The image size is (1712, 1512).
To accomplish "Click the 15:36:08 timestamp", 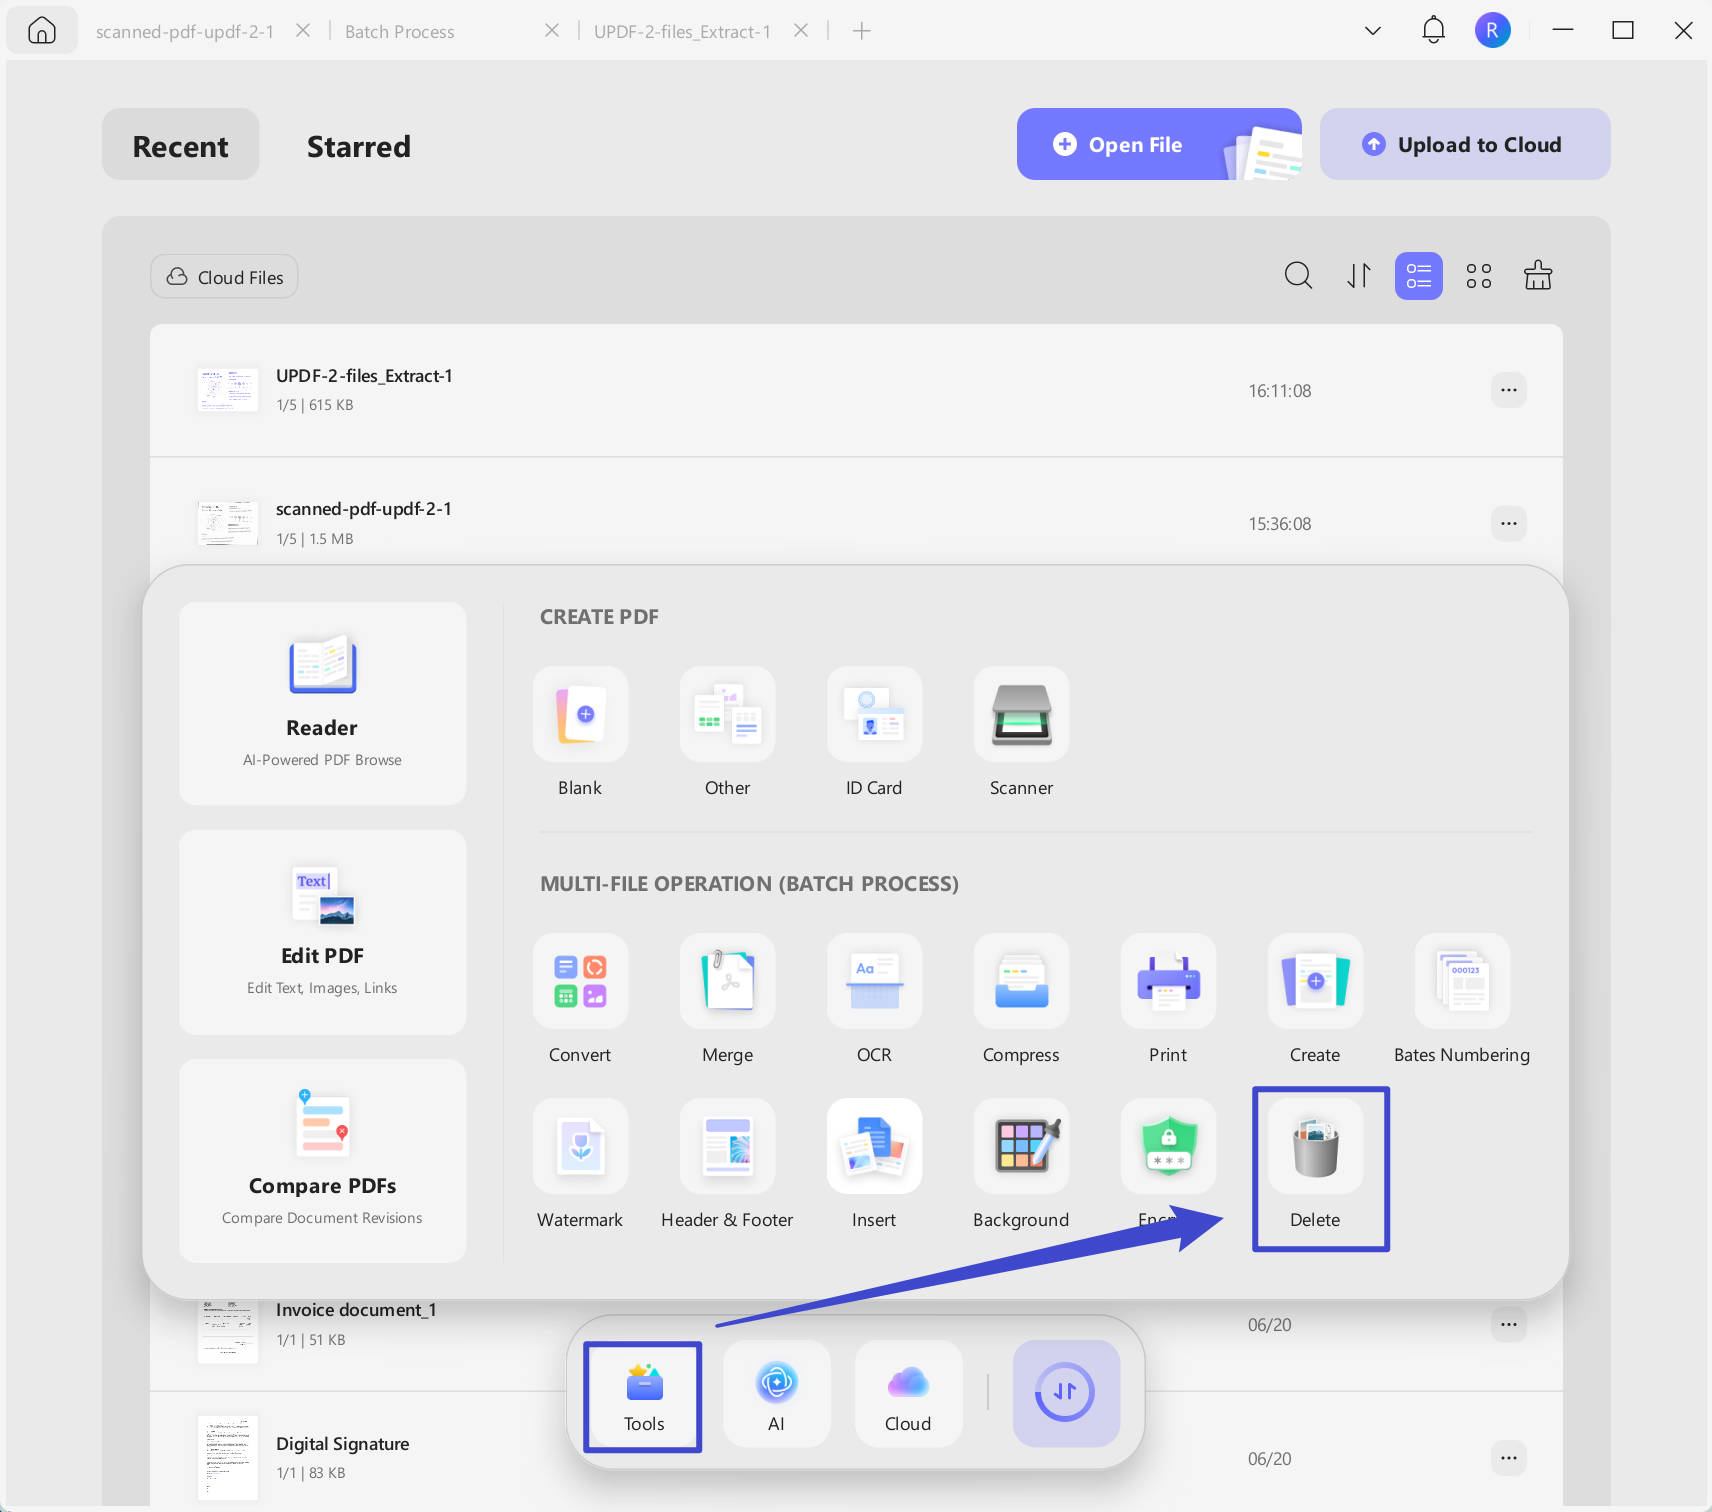I will [1279, 524].
